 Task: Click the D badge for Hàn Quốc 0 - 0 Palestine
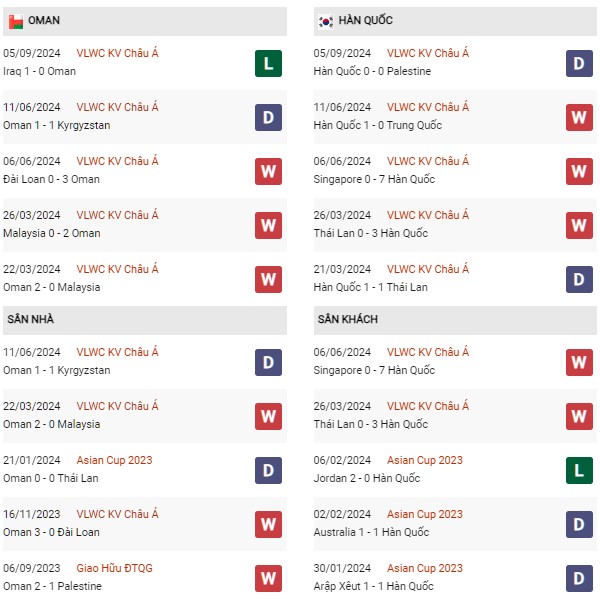click(x=580, y=63)
